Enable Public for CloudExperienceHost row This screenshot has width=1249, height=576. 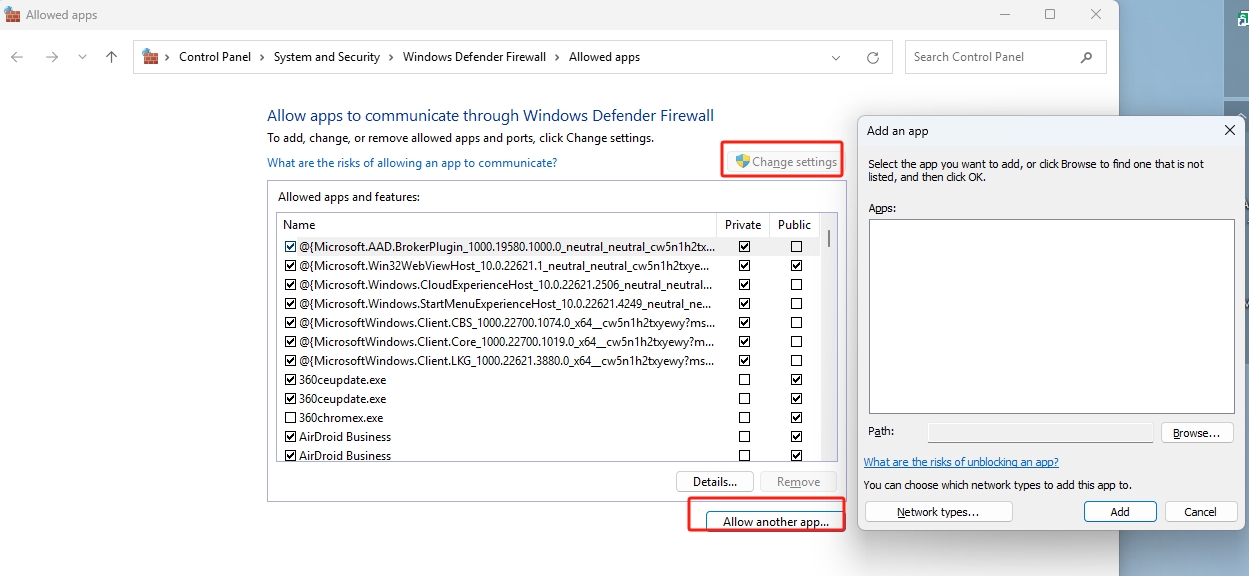pos(796,285)
